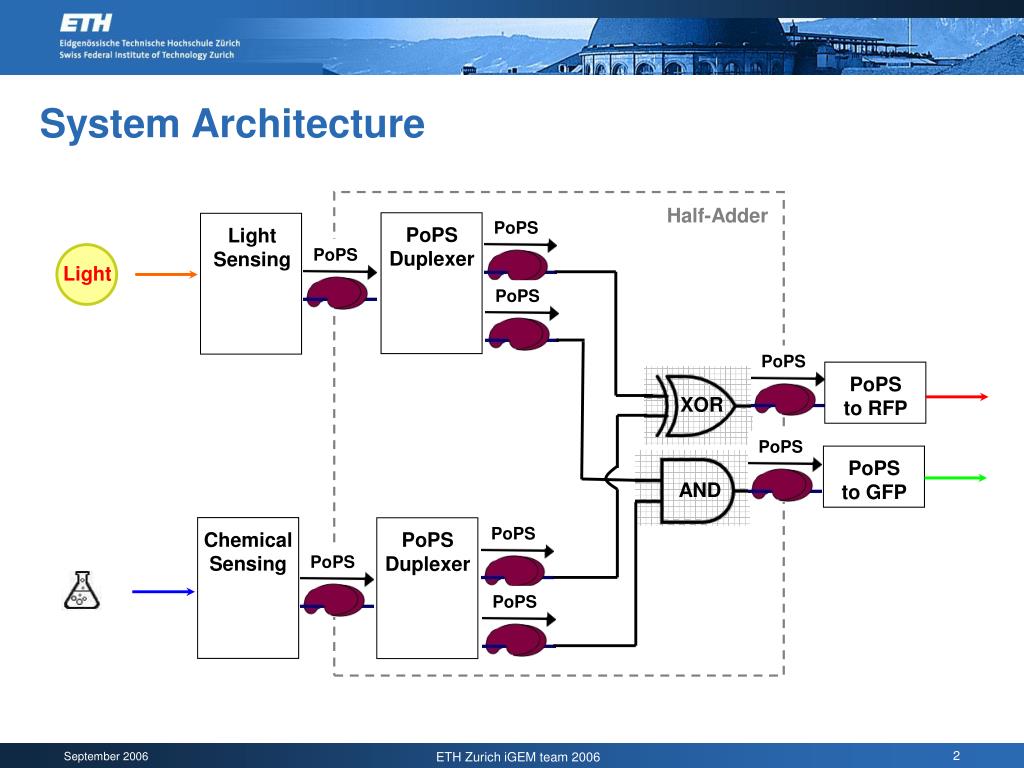Select the lower PoPS Duplexer box
This screenshot has height=768, width=1024.
click(x=427, y=588)
